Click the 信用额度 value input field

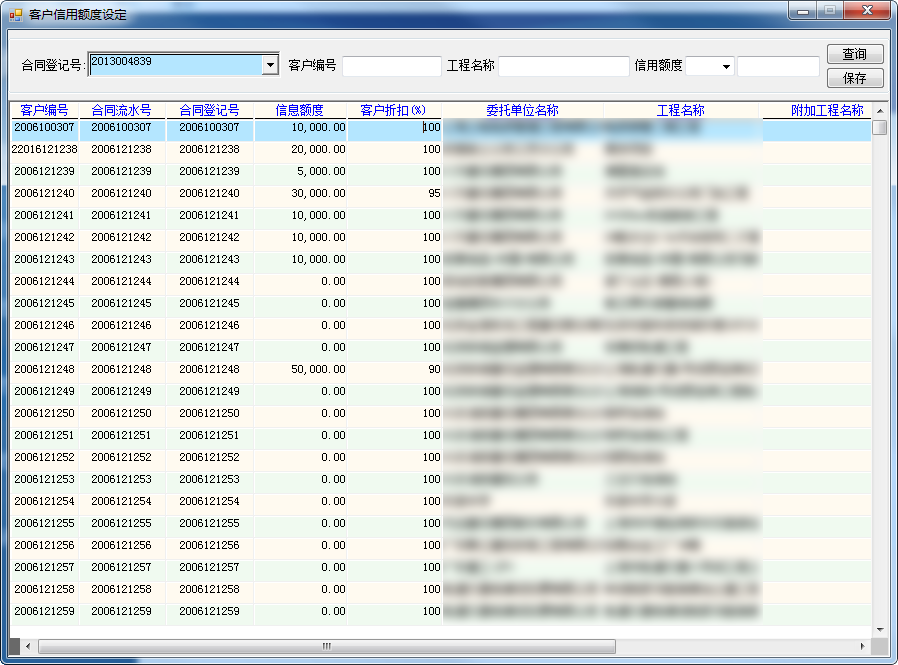click(x=777, y=66)
